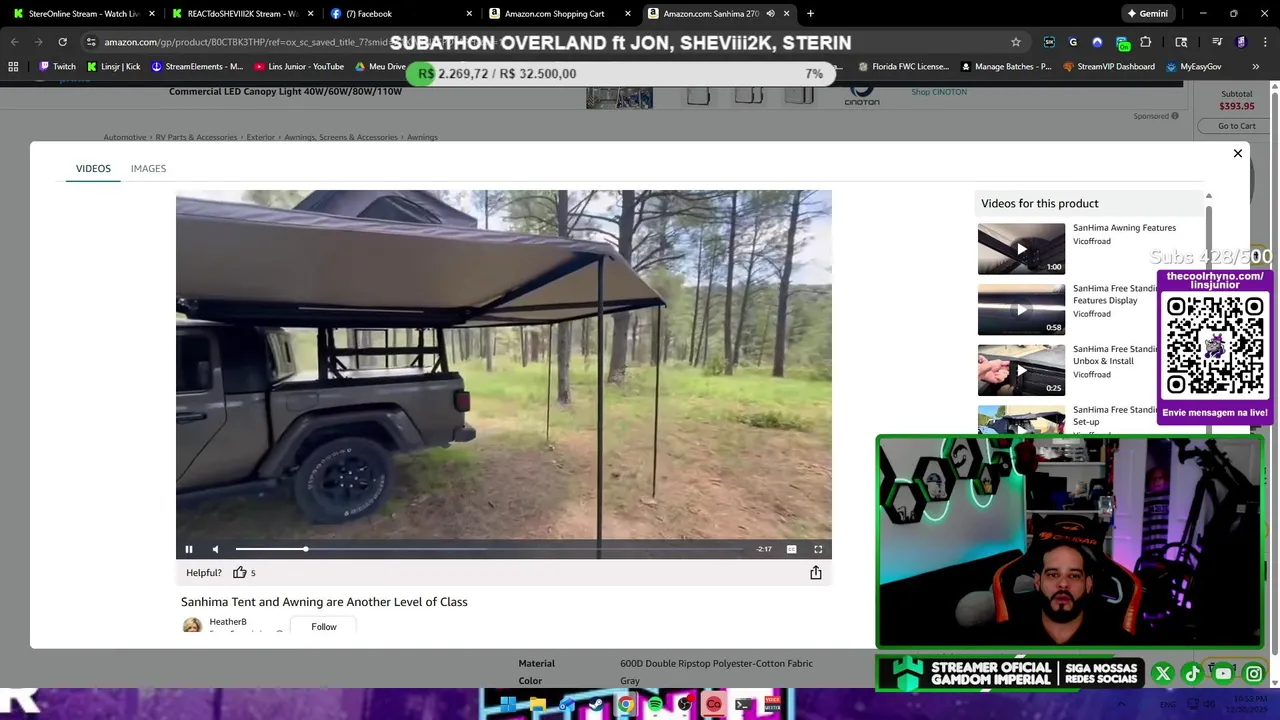1280x720 pixels.
Task: Seek along the video progress bar
Action: pyautogui.click(x=490, y=549)
